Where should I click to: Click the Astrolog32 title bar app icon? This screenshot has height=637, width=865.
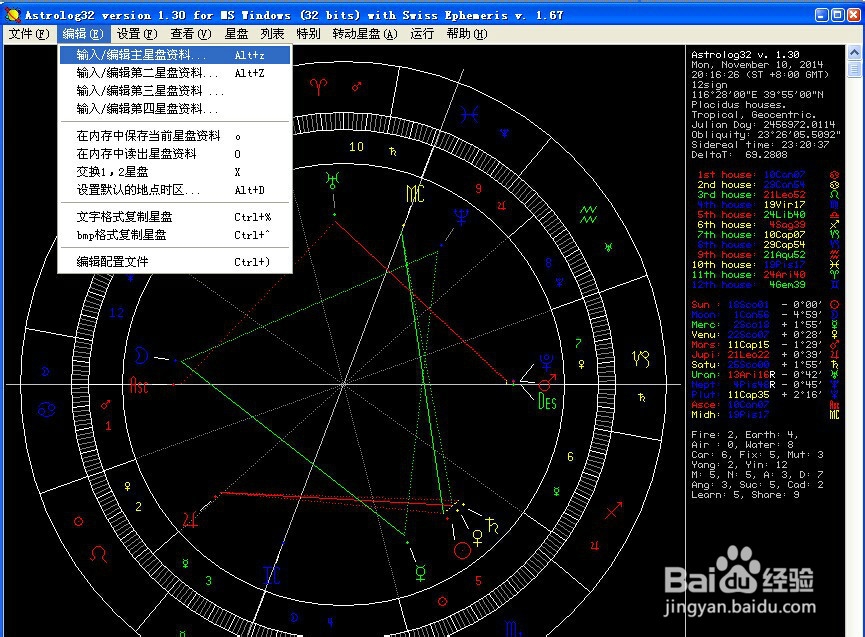13,15
